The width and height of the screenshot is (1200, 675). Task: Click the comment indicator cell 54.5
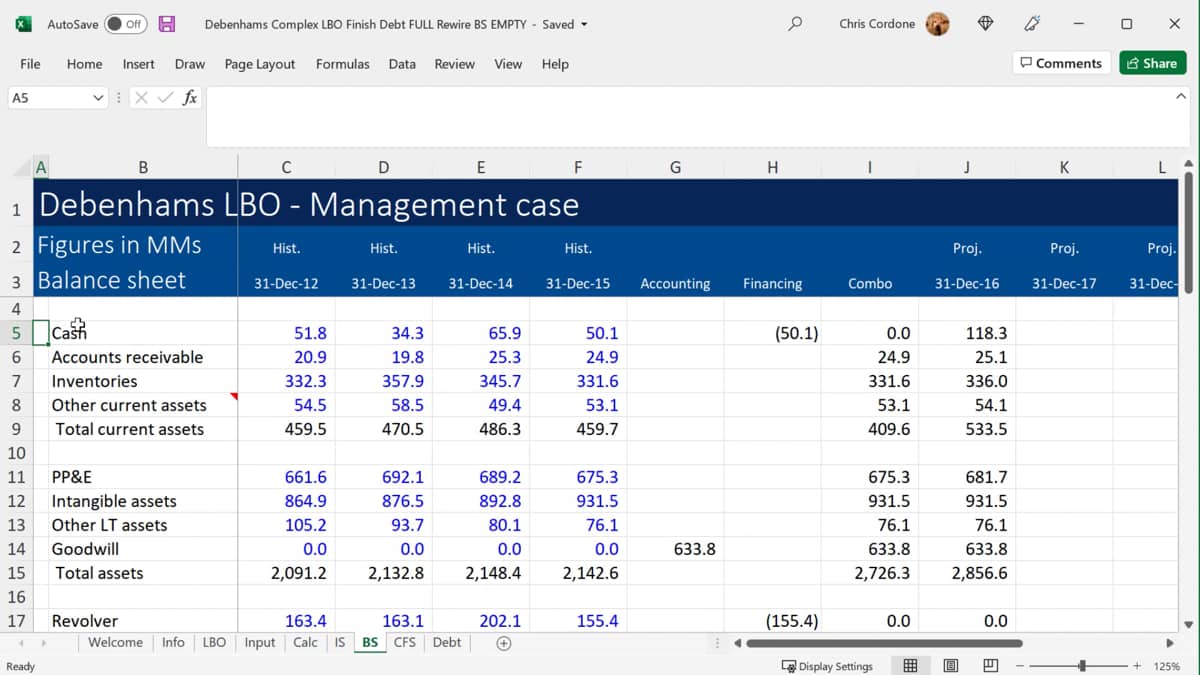[x=286, y=405]
